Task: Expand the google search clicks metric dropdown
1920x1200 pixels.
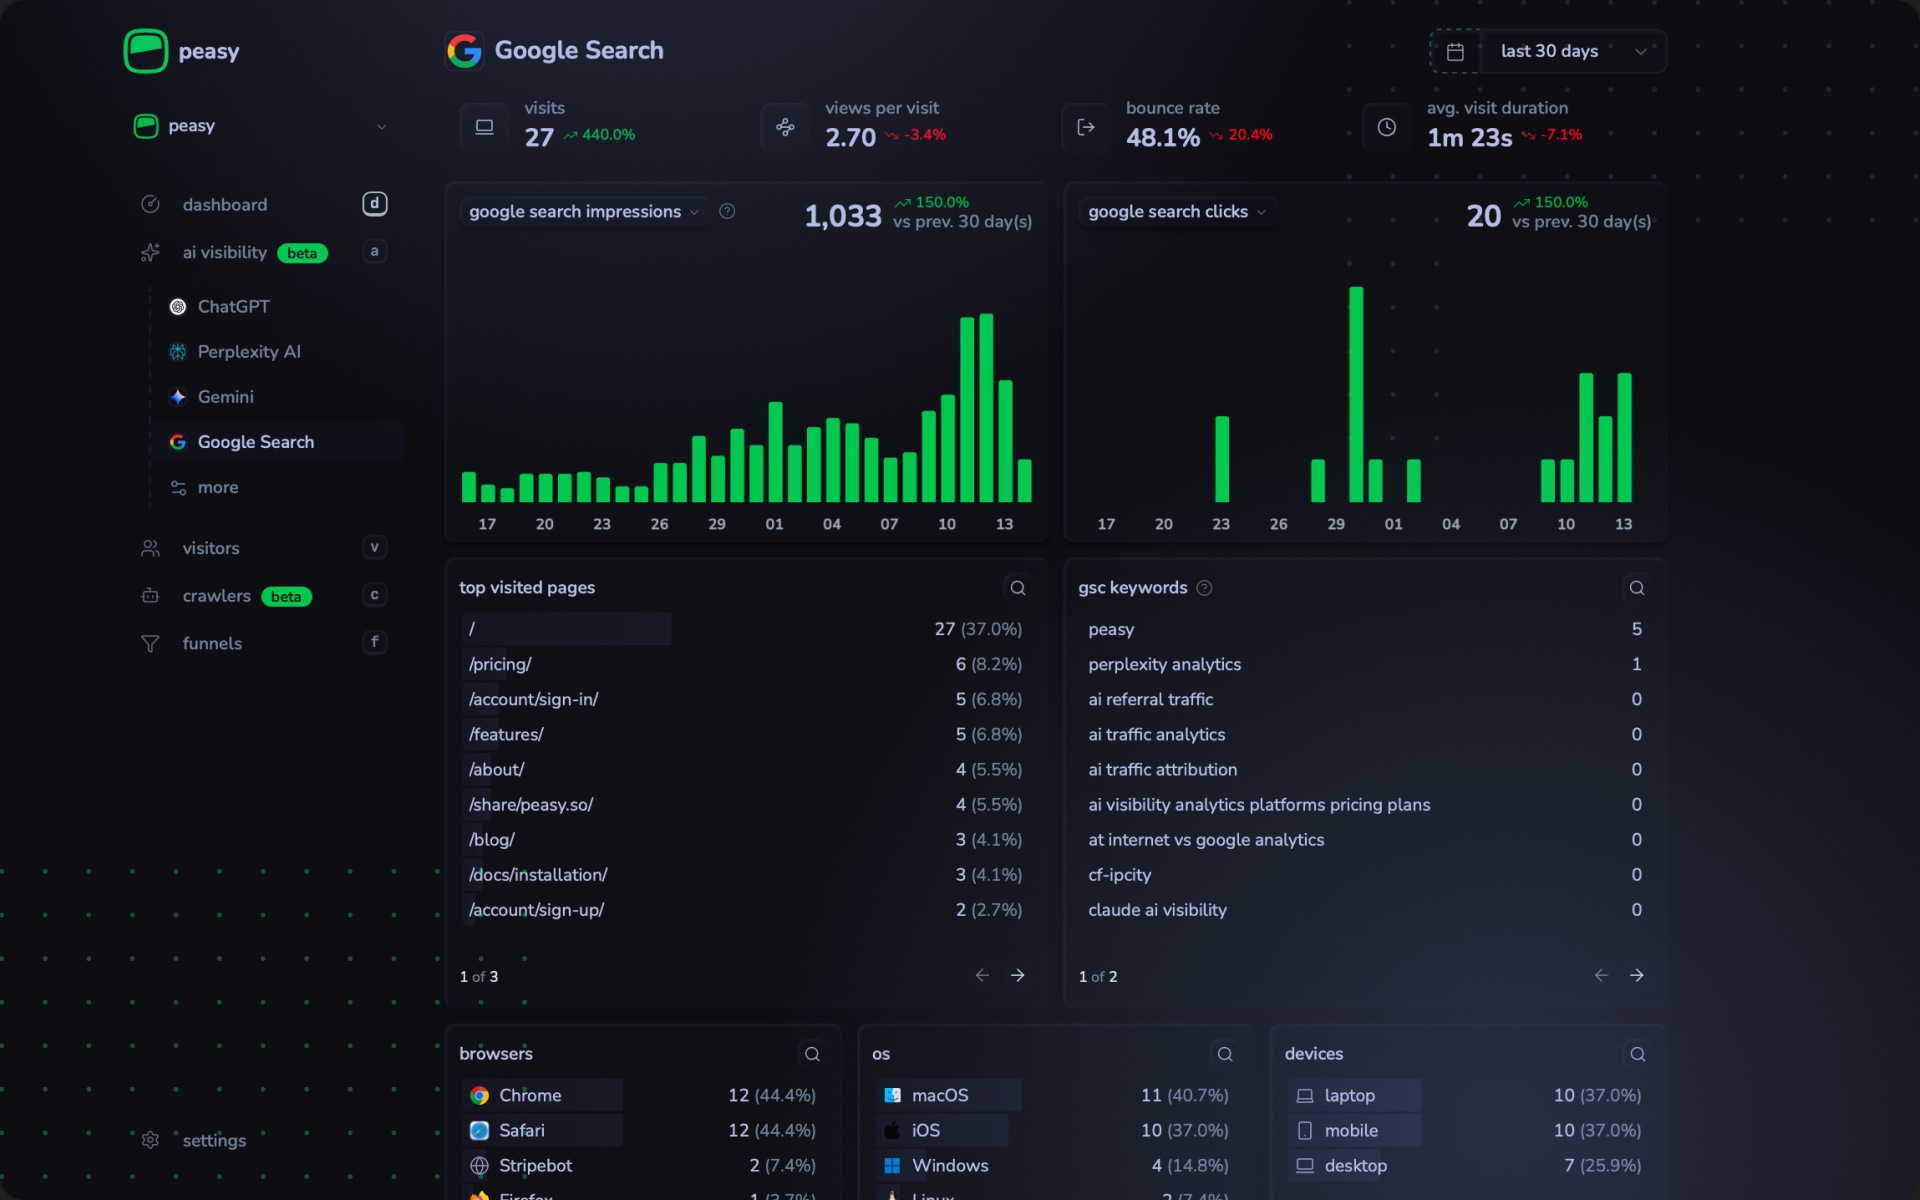Action: [x=1176, y=212]
